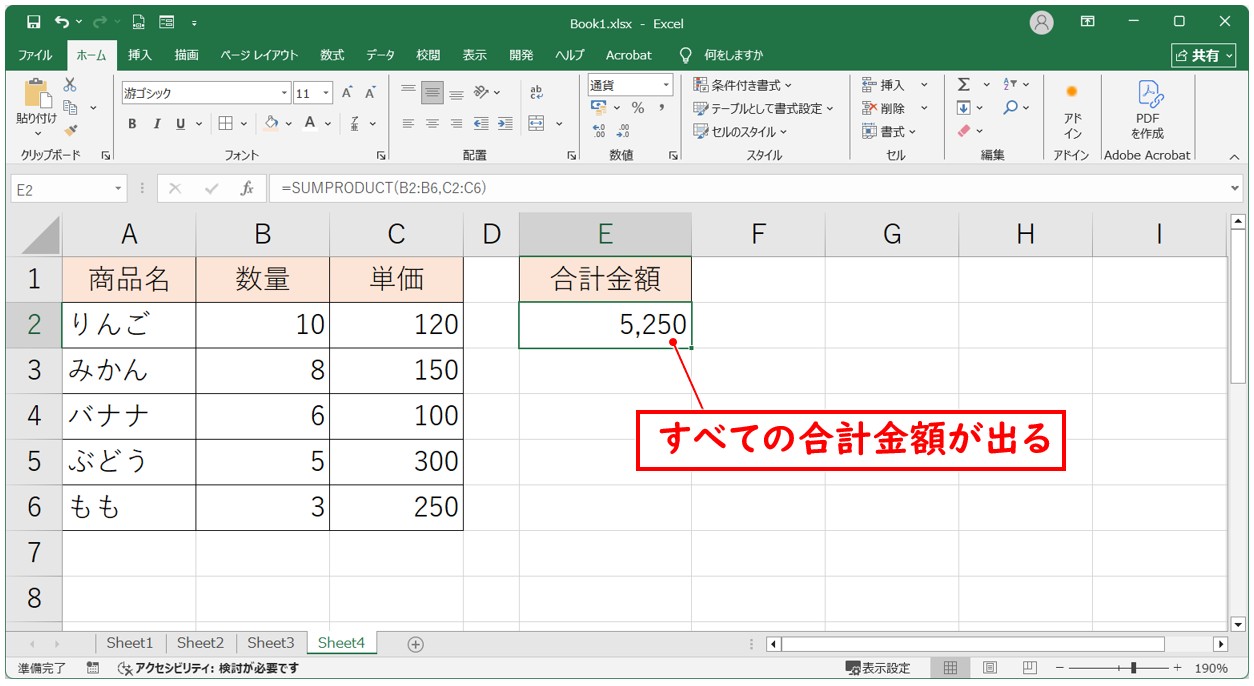This screenshot has height=686, width=1254.
Task: Click the increase indent icon
Action: [505, 124]
